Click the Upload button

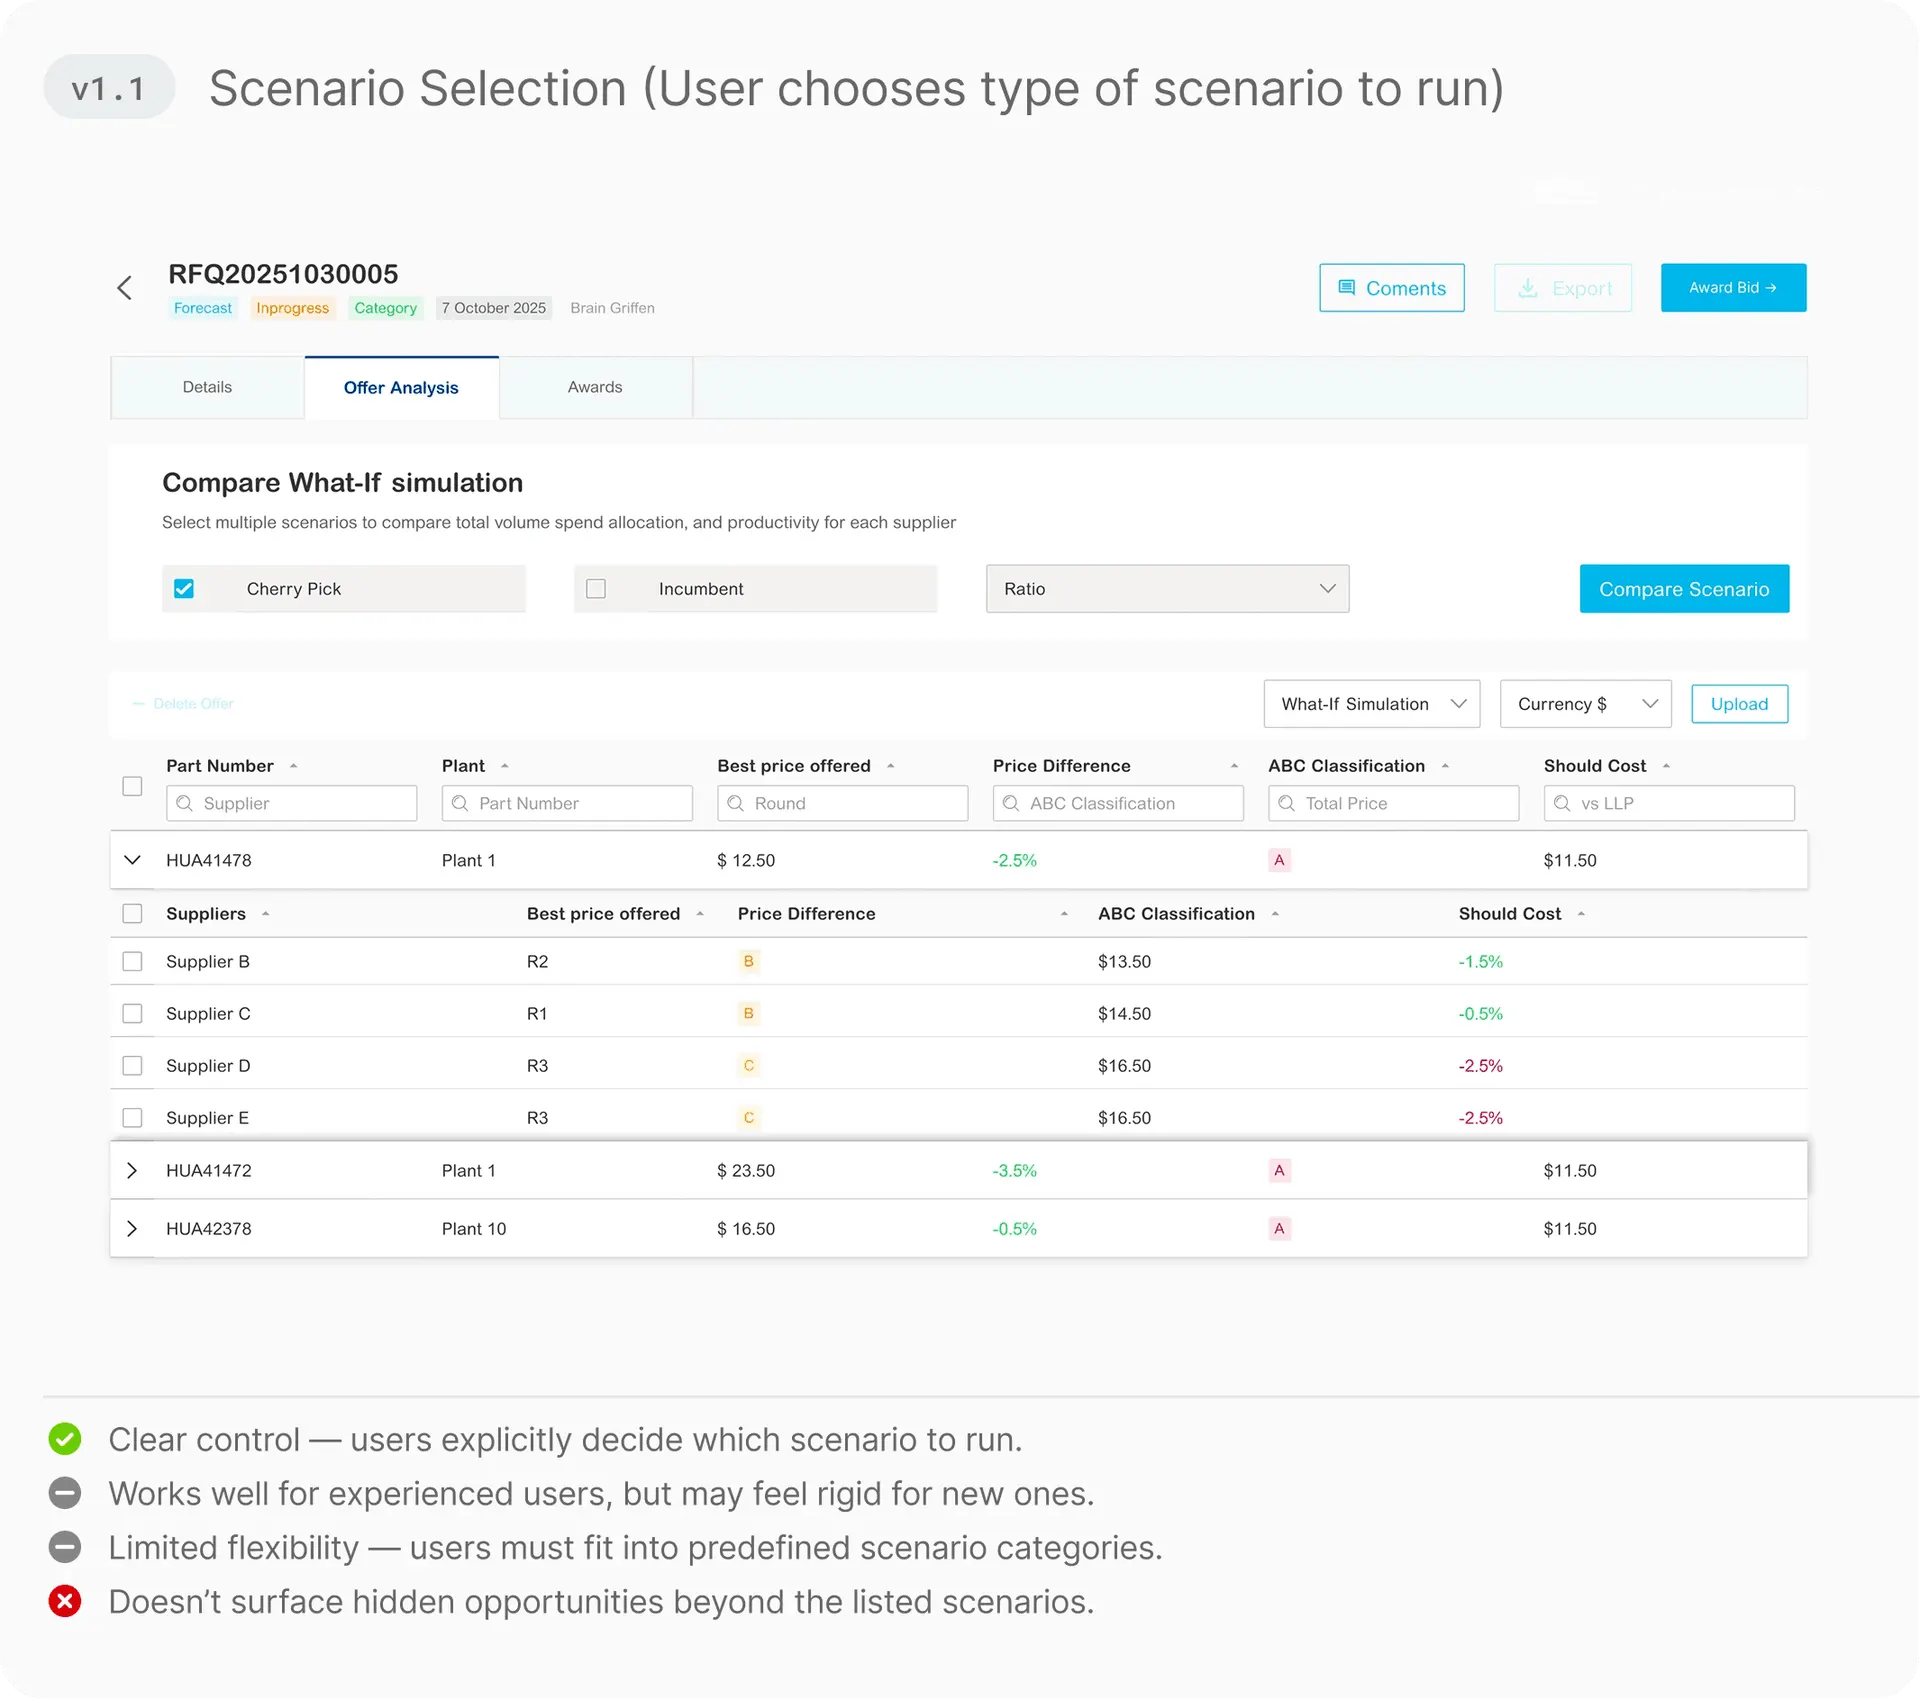tap(1739, 704)
